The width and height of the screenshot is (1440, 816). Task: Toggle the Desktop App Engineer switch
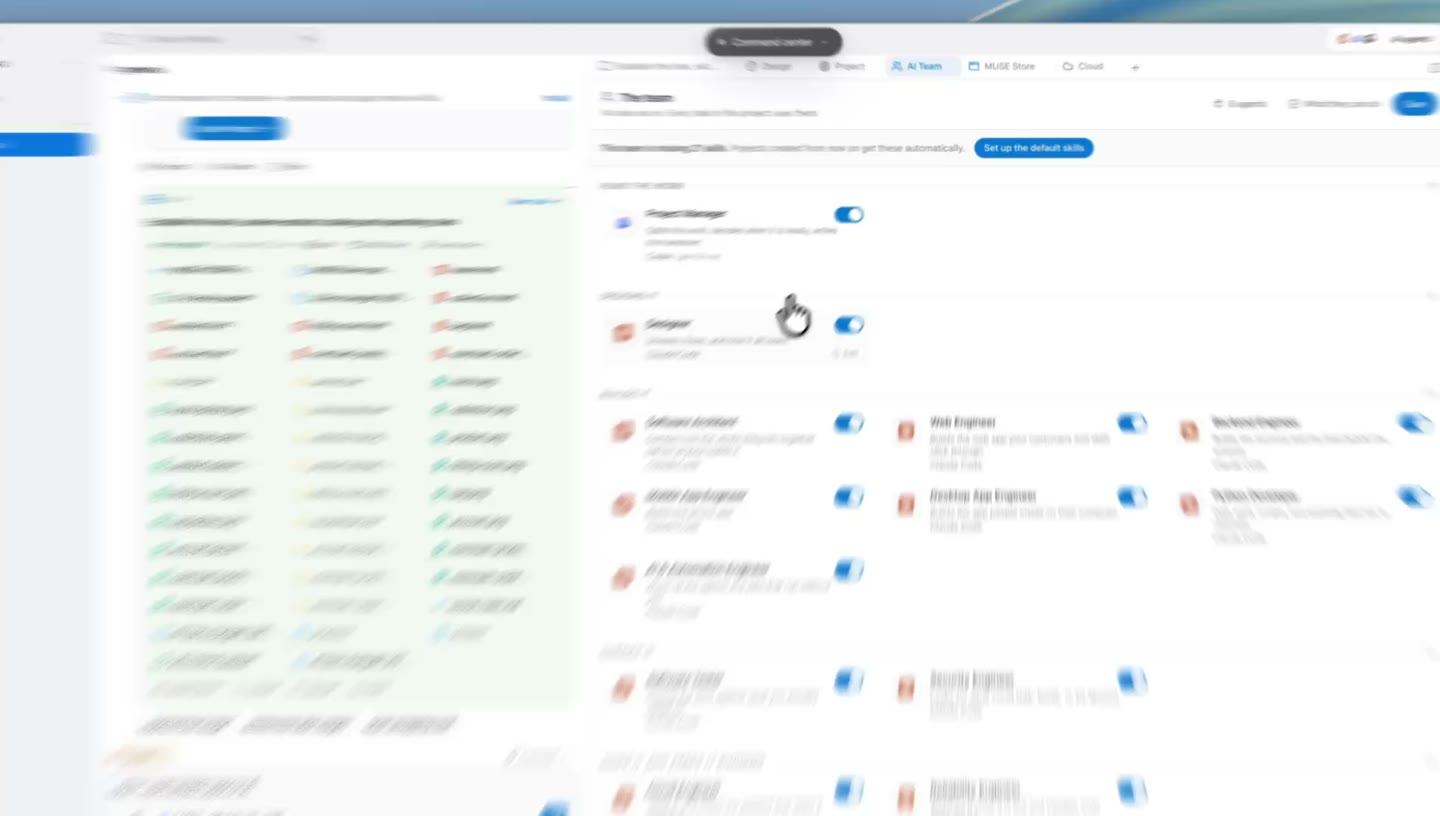tap(1132, 496)
